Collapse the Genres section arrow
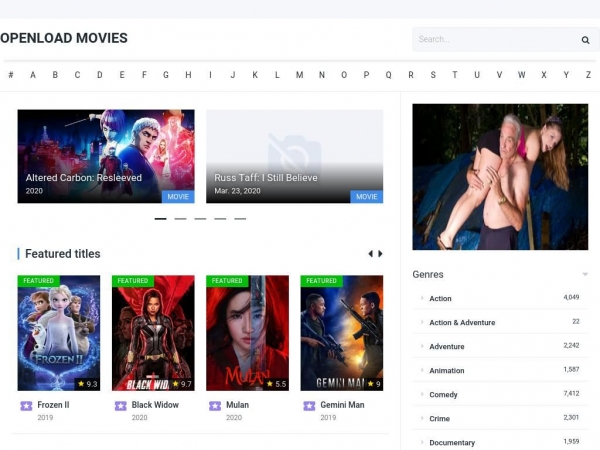This screenshot has width=600, height=450. (585, 274)
